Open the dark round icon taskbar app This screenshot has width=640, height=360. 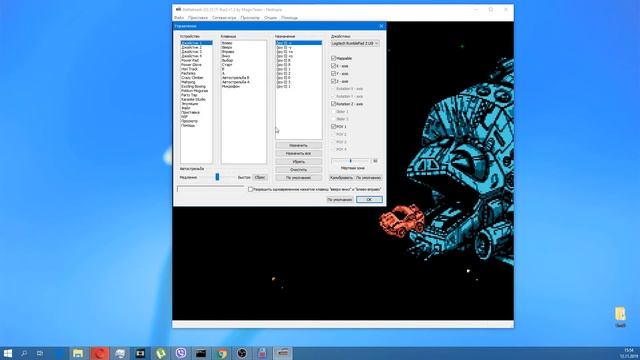point(242,353)
